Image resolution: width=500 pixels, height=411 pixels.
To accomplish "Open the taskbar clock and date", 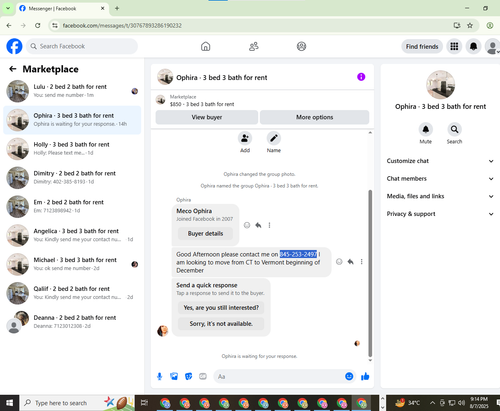I will (479, 403).
